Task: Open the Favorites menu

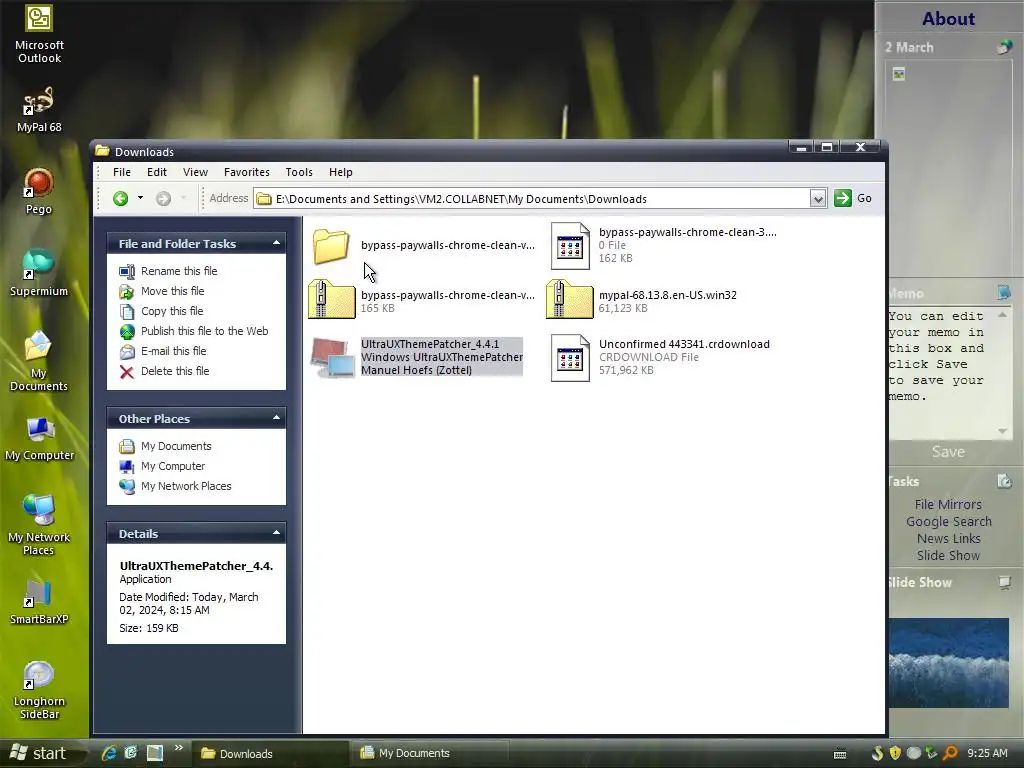Action: click(247, 172)
